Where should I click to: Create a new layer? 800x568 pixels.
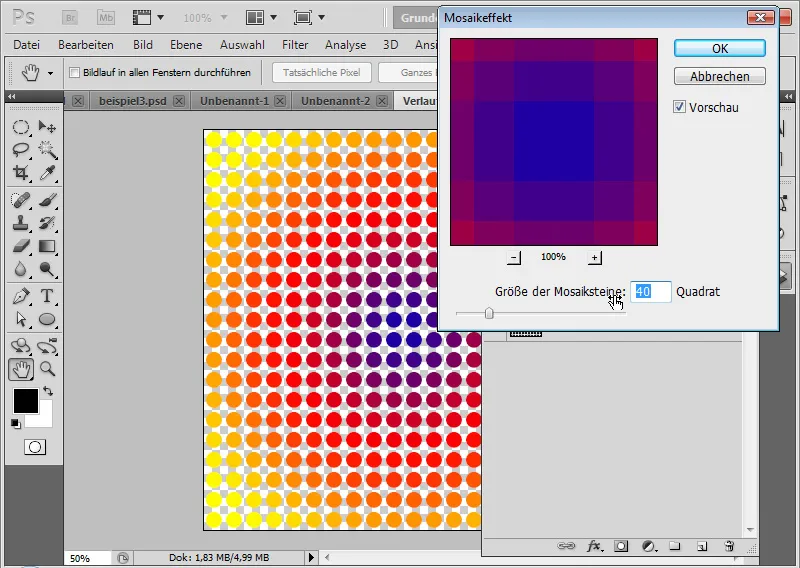[702, 546]
